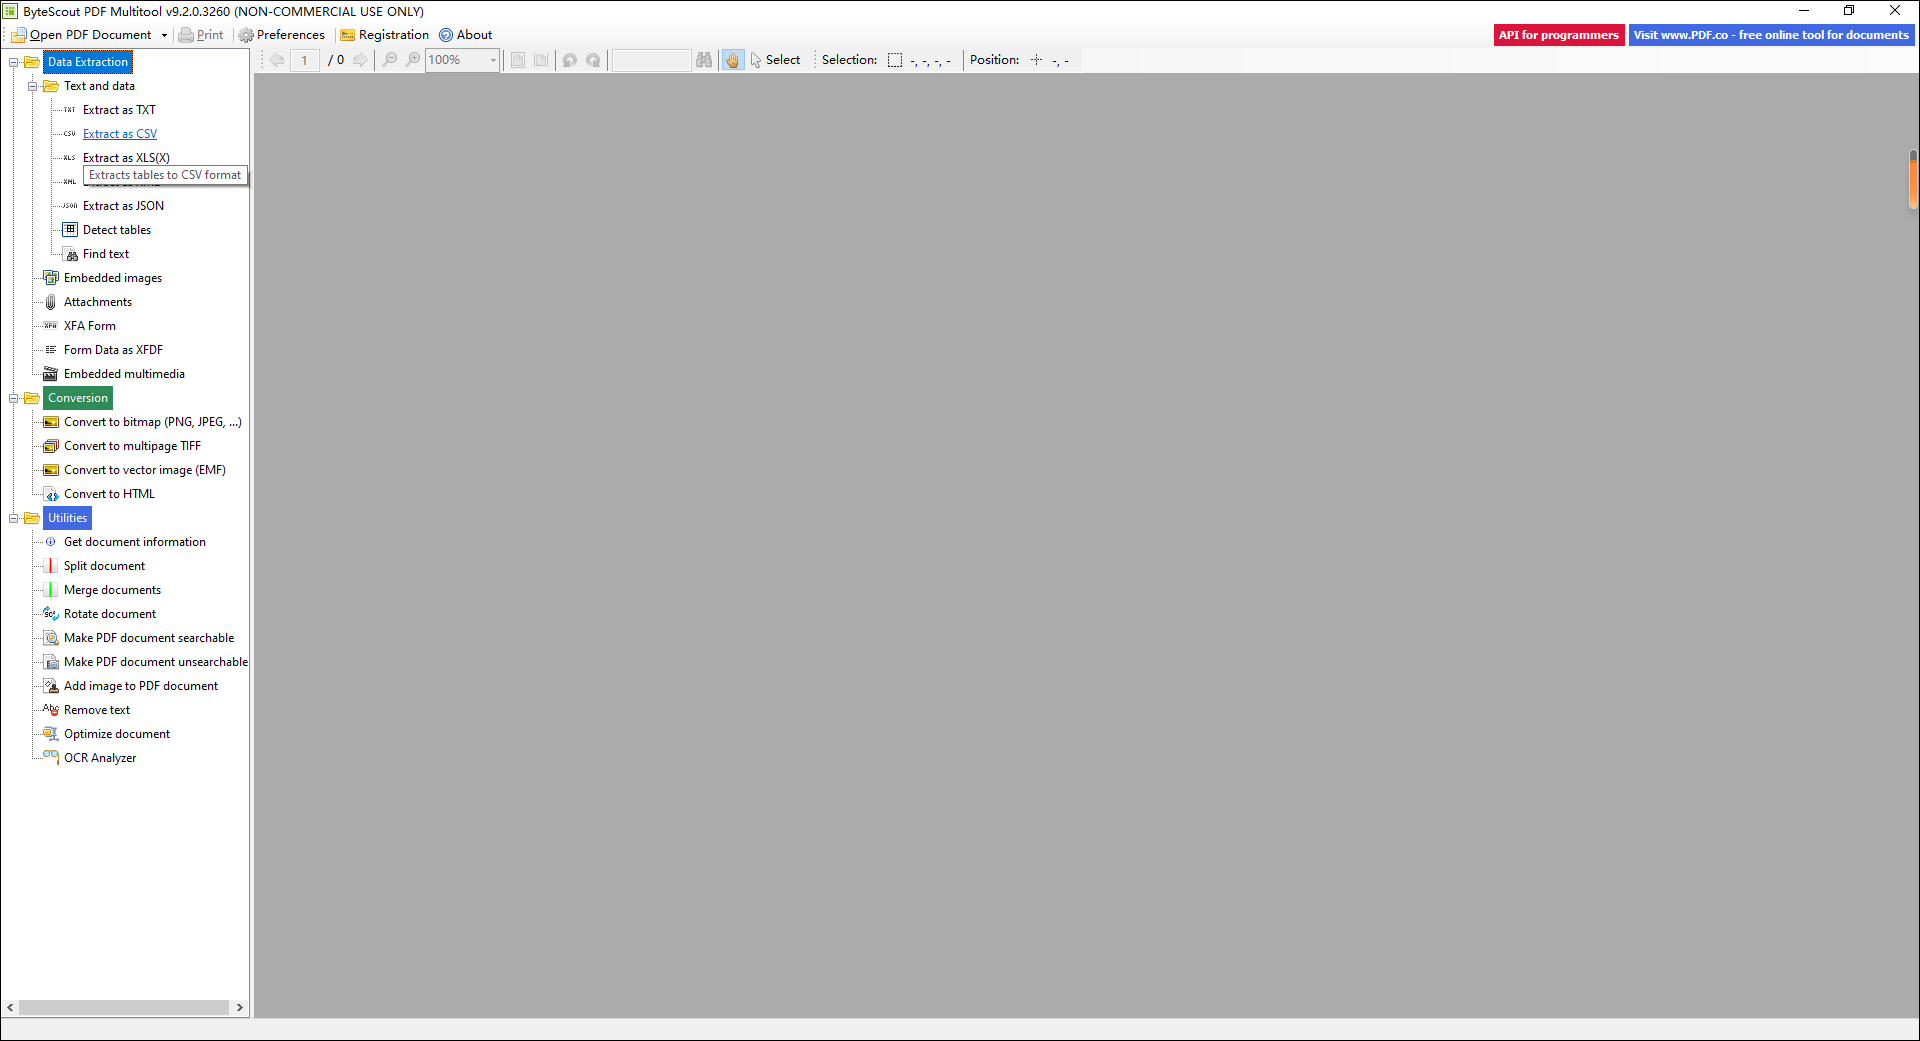Activate the hand pan tool
The width and height of the screenshot is (1920, 1041).
point(732,60)
